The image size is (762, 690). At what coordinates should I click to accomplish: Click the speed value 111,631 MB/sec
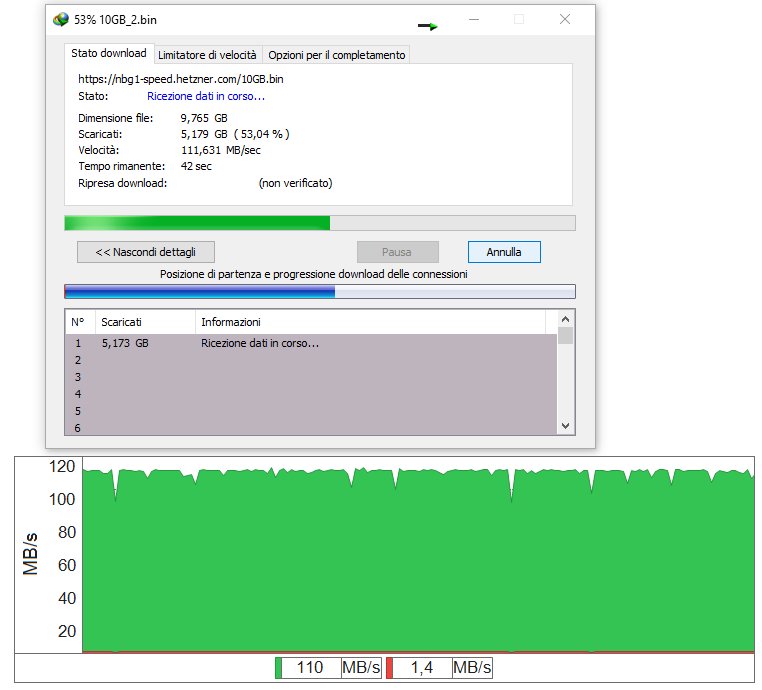pyautogui.click(x=221, y=150)
